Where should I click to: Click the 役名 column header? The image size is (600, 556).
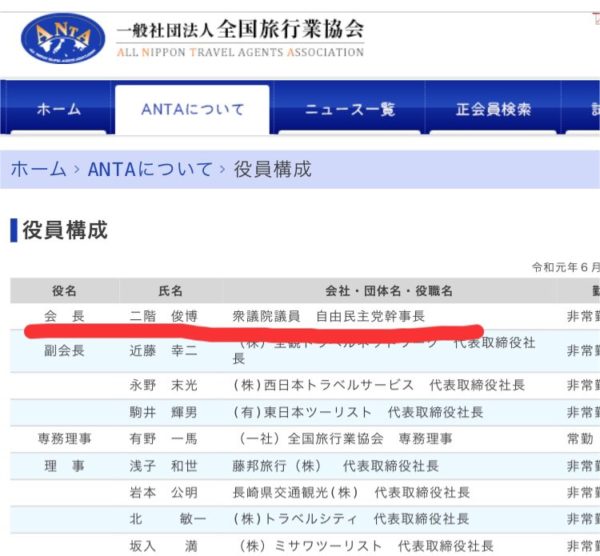tap(64, 291)
